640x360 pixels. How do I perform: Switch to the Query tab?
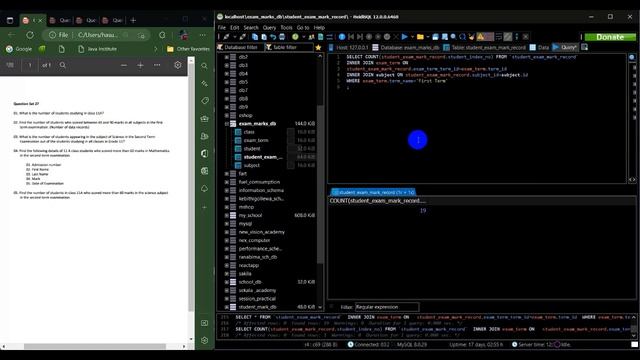point(565,47)
